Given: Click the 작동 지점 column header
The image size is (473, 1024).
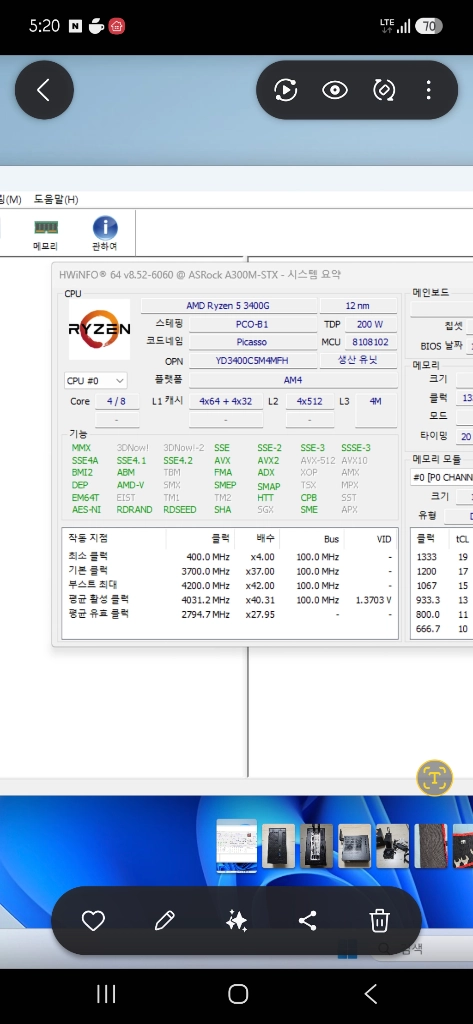Looking at the screenshot, I should click(x=88, y=538).
